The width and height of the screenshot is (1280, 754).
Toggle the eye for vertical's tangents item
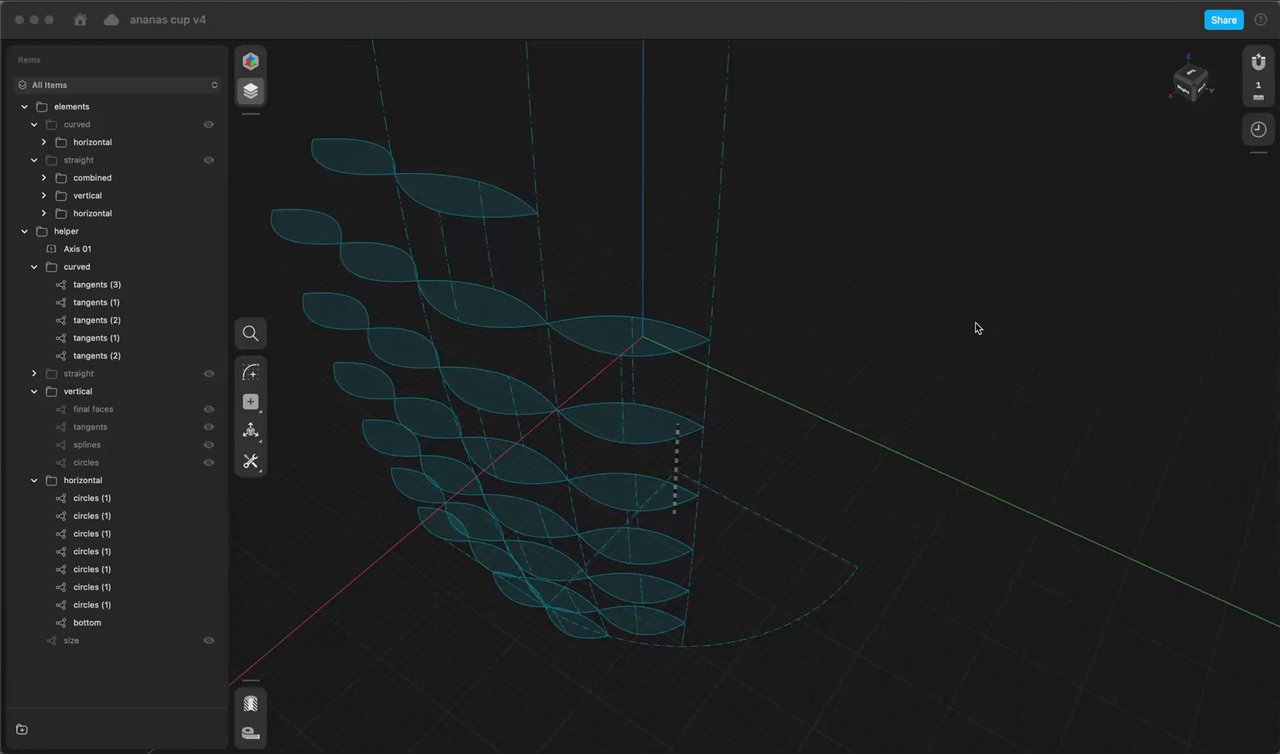(209, 427)
